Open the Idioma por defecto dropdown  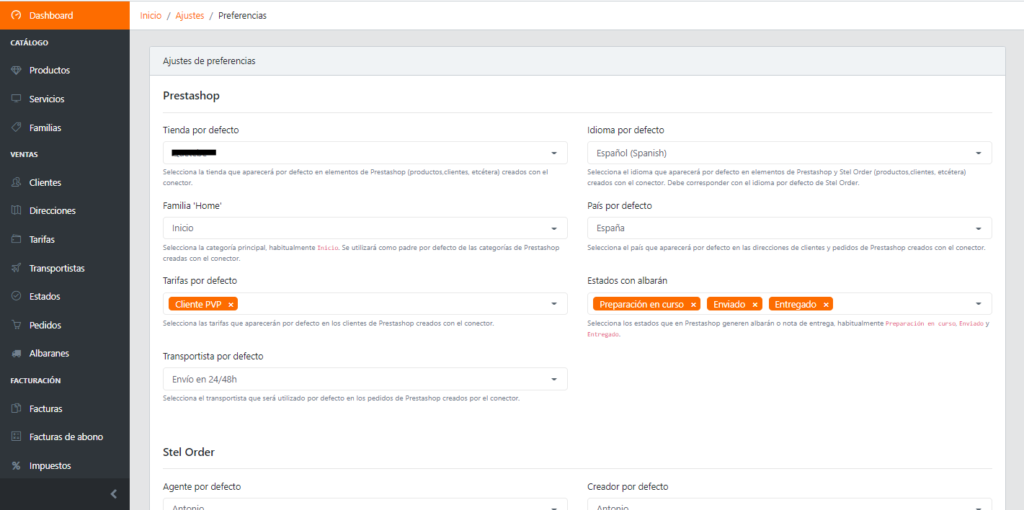pyautogui.click(x=789, y=153)
